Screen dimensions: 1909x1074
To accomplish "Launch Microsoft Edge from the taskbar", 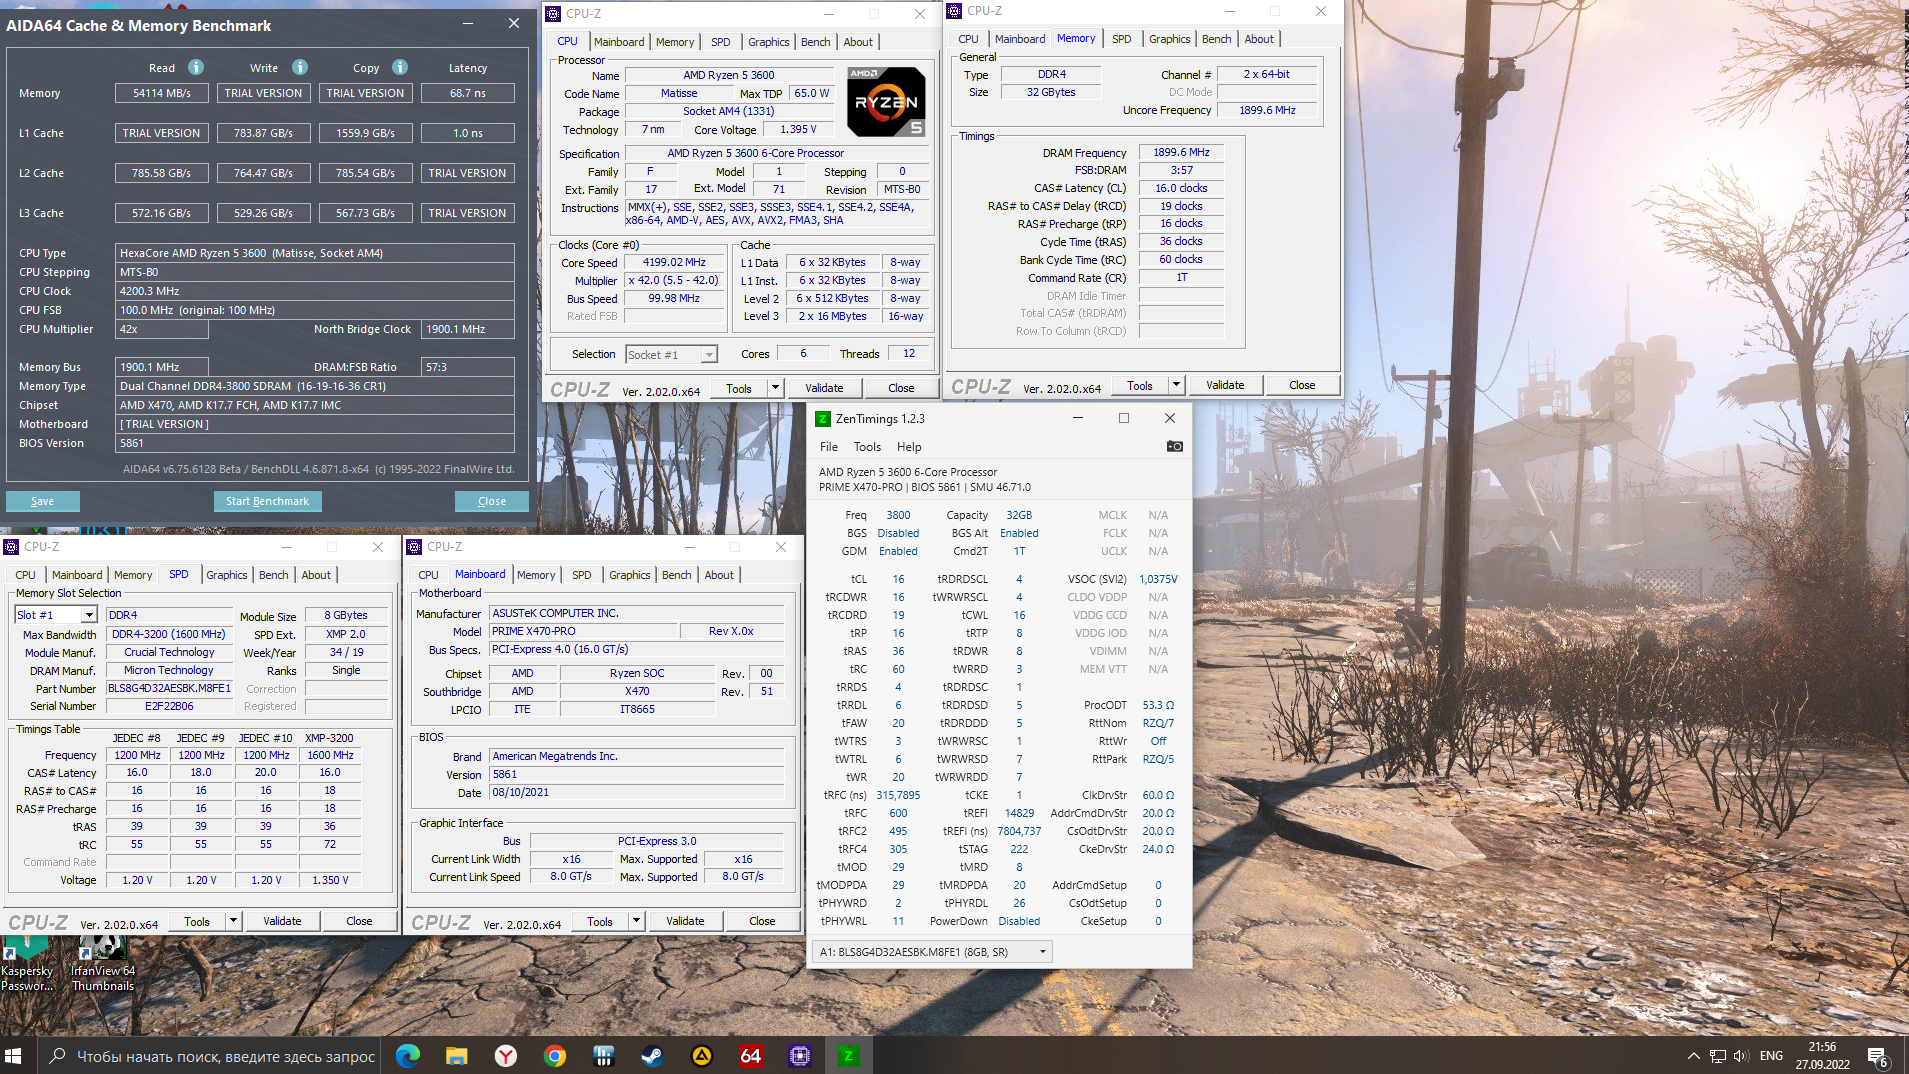I will point(407,1055).
